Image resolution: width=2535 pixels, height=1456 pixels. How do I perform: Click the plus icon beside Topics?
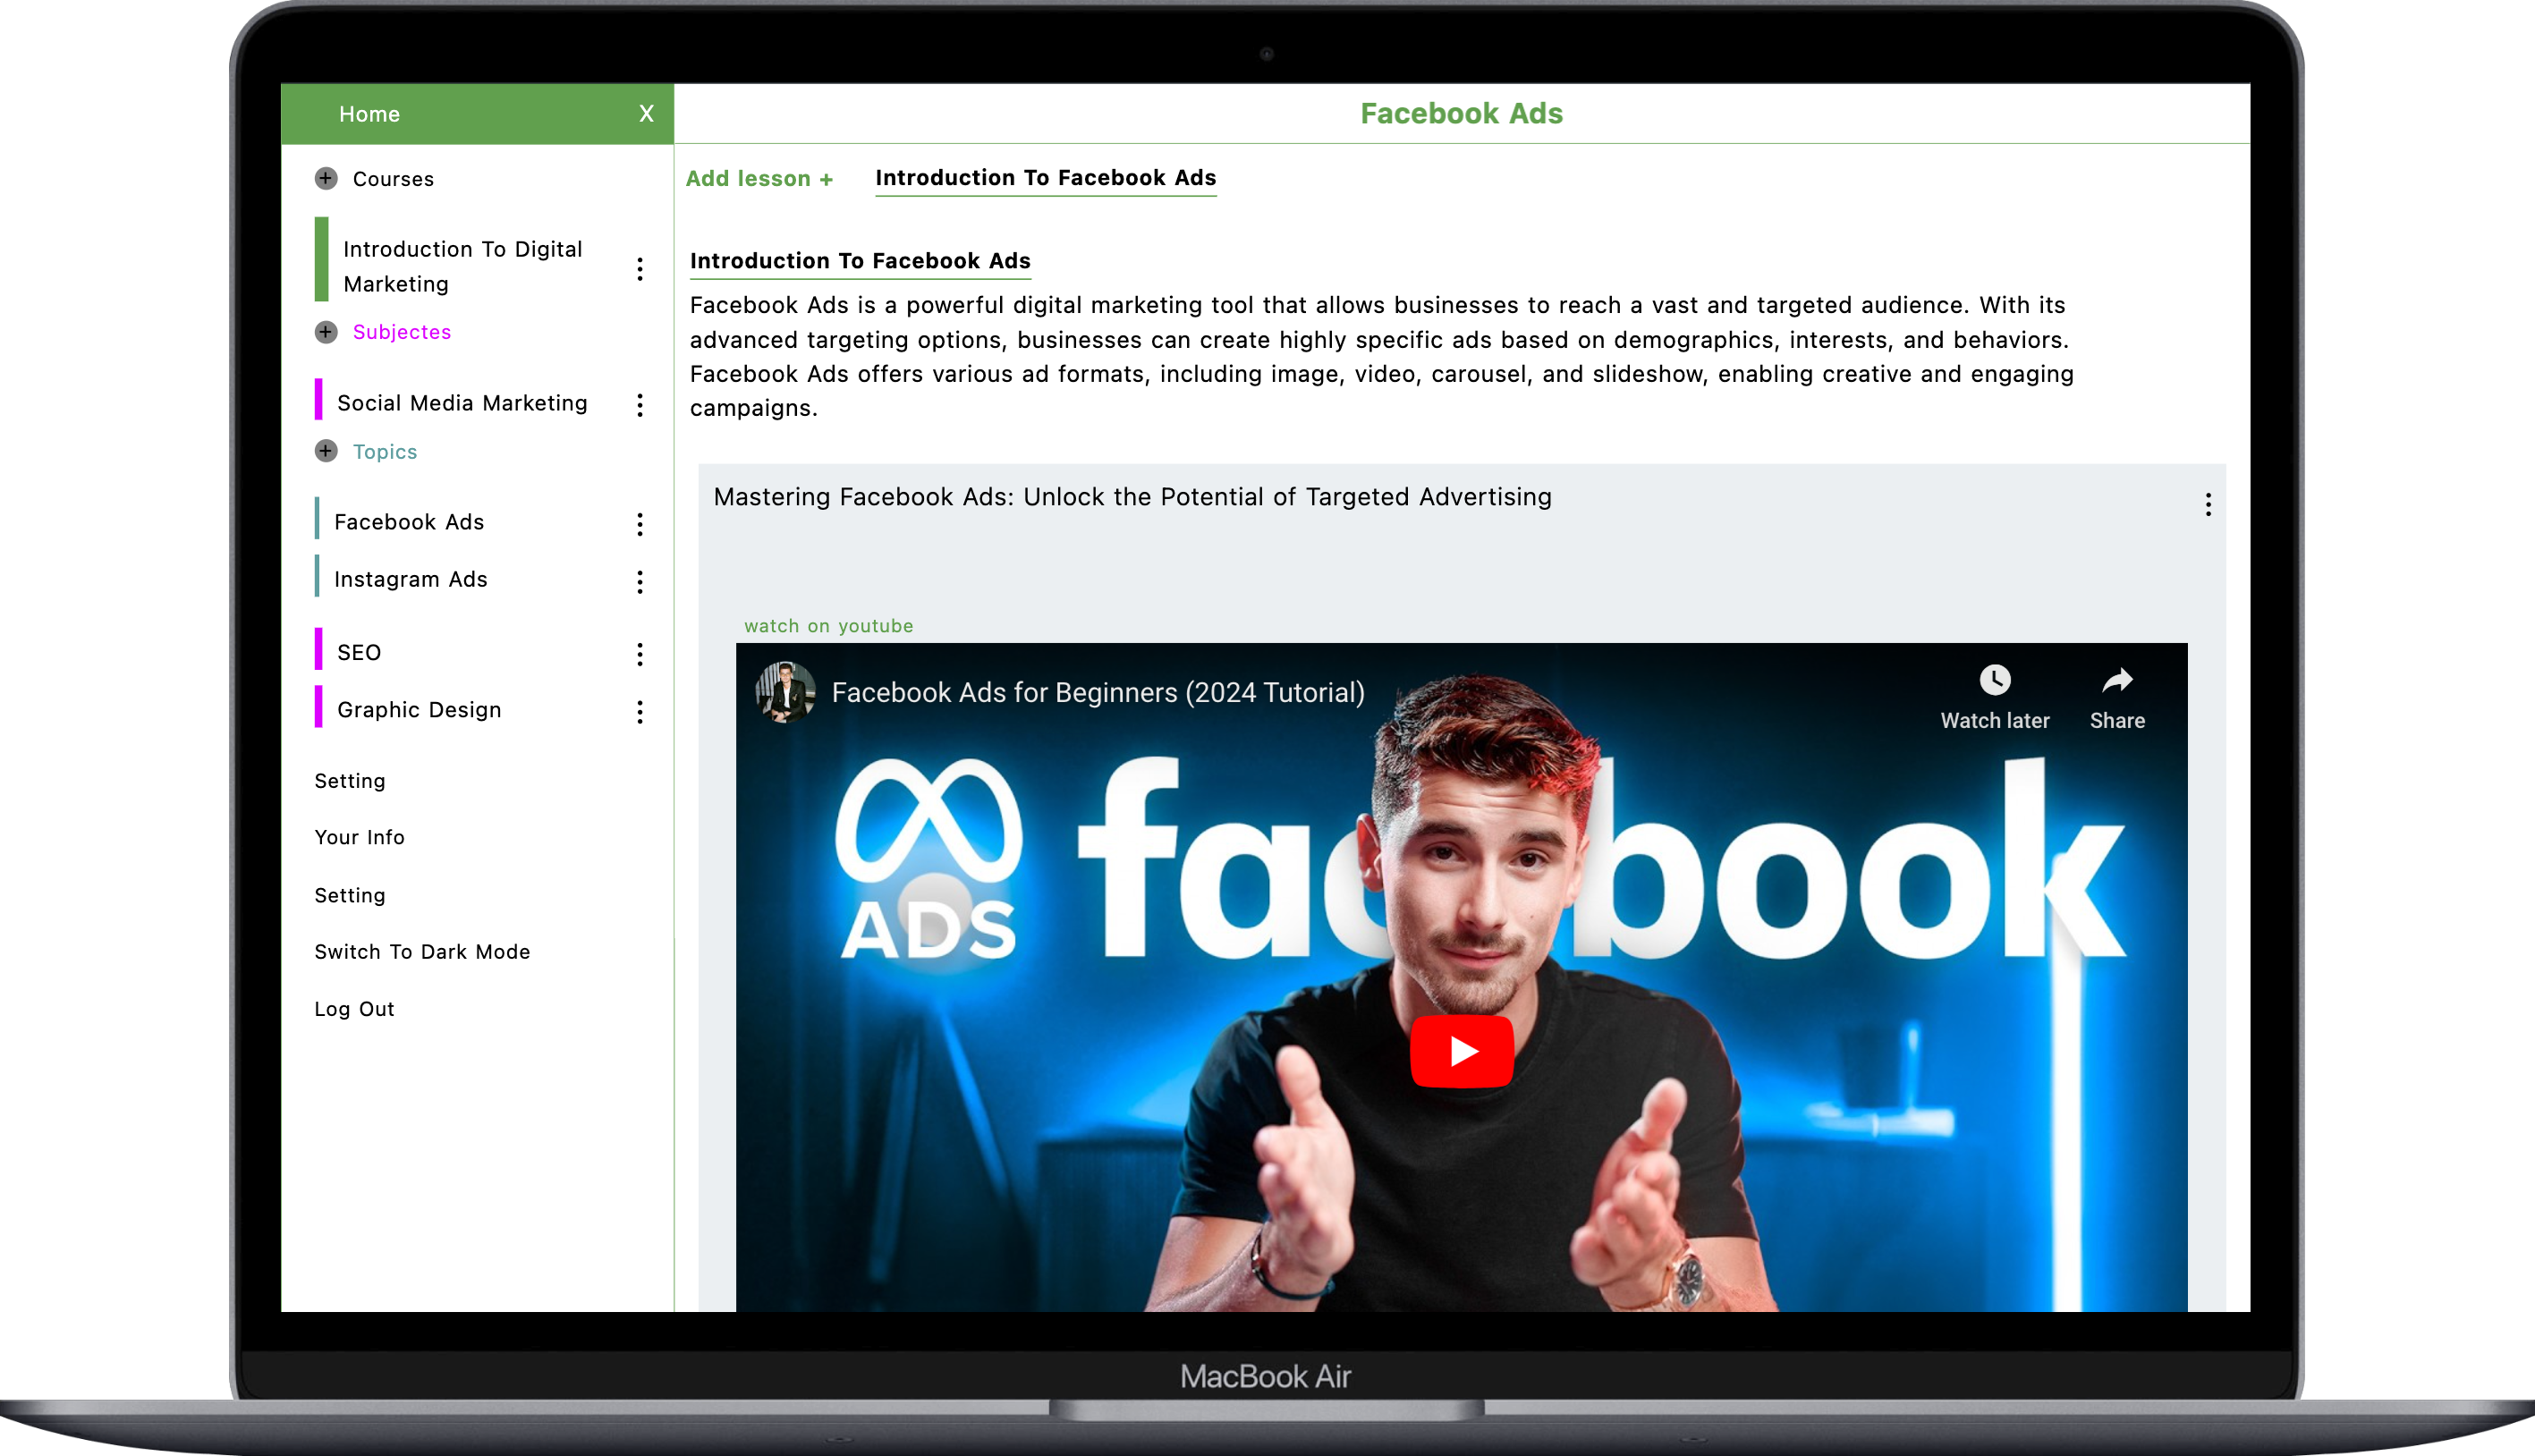(x=326, y=451)
